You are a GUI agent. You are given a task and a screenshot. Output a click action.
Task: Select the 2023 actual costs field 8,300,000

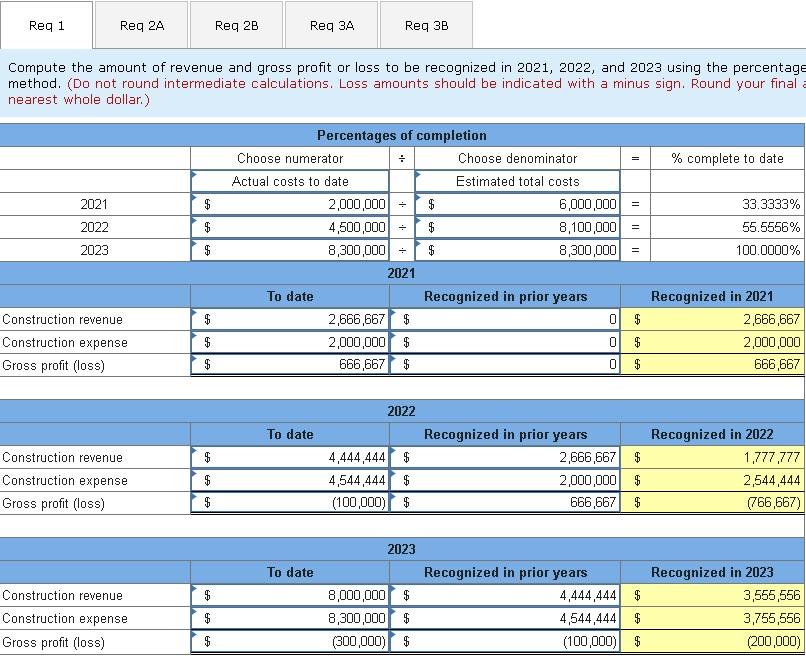pyautogui.click(x=290, y=250)
